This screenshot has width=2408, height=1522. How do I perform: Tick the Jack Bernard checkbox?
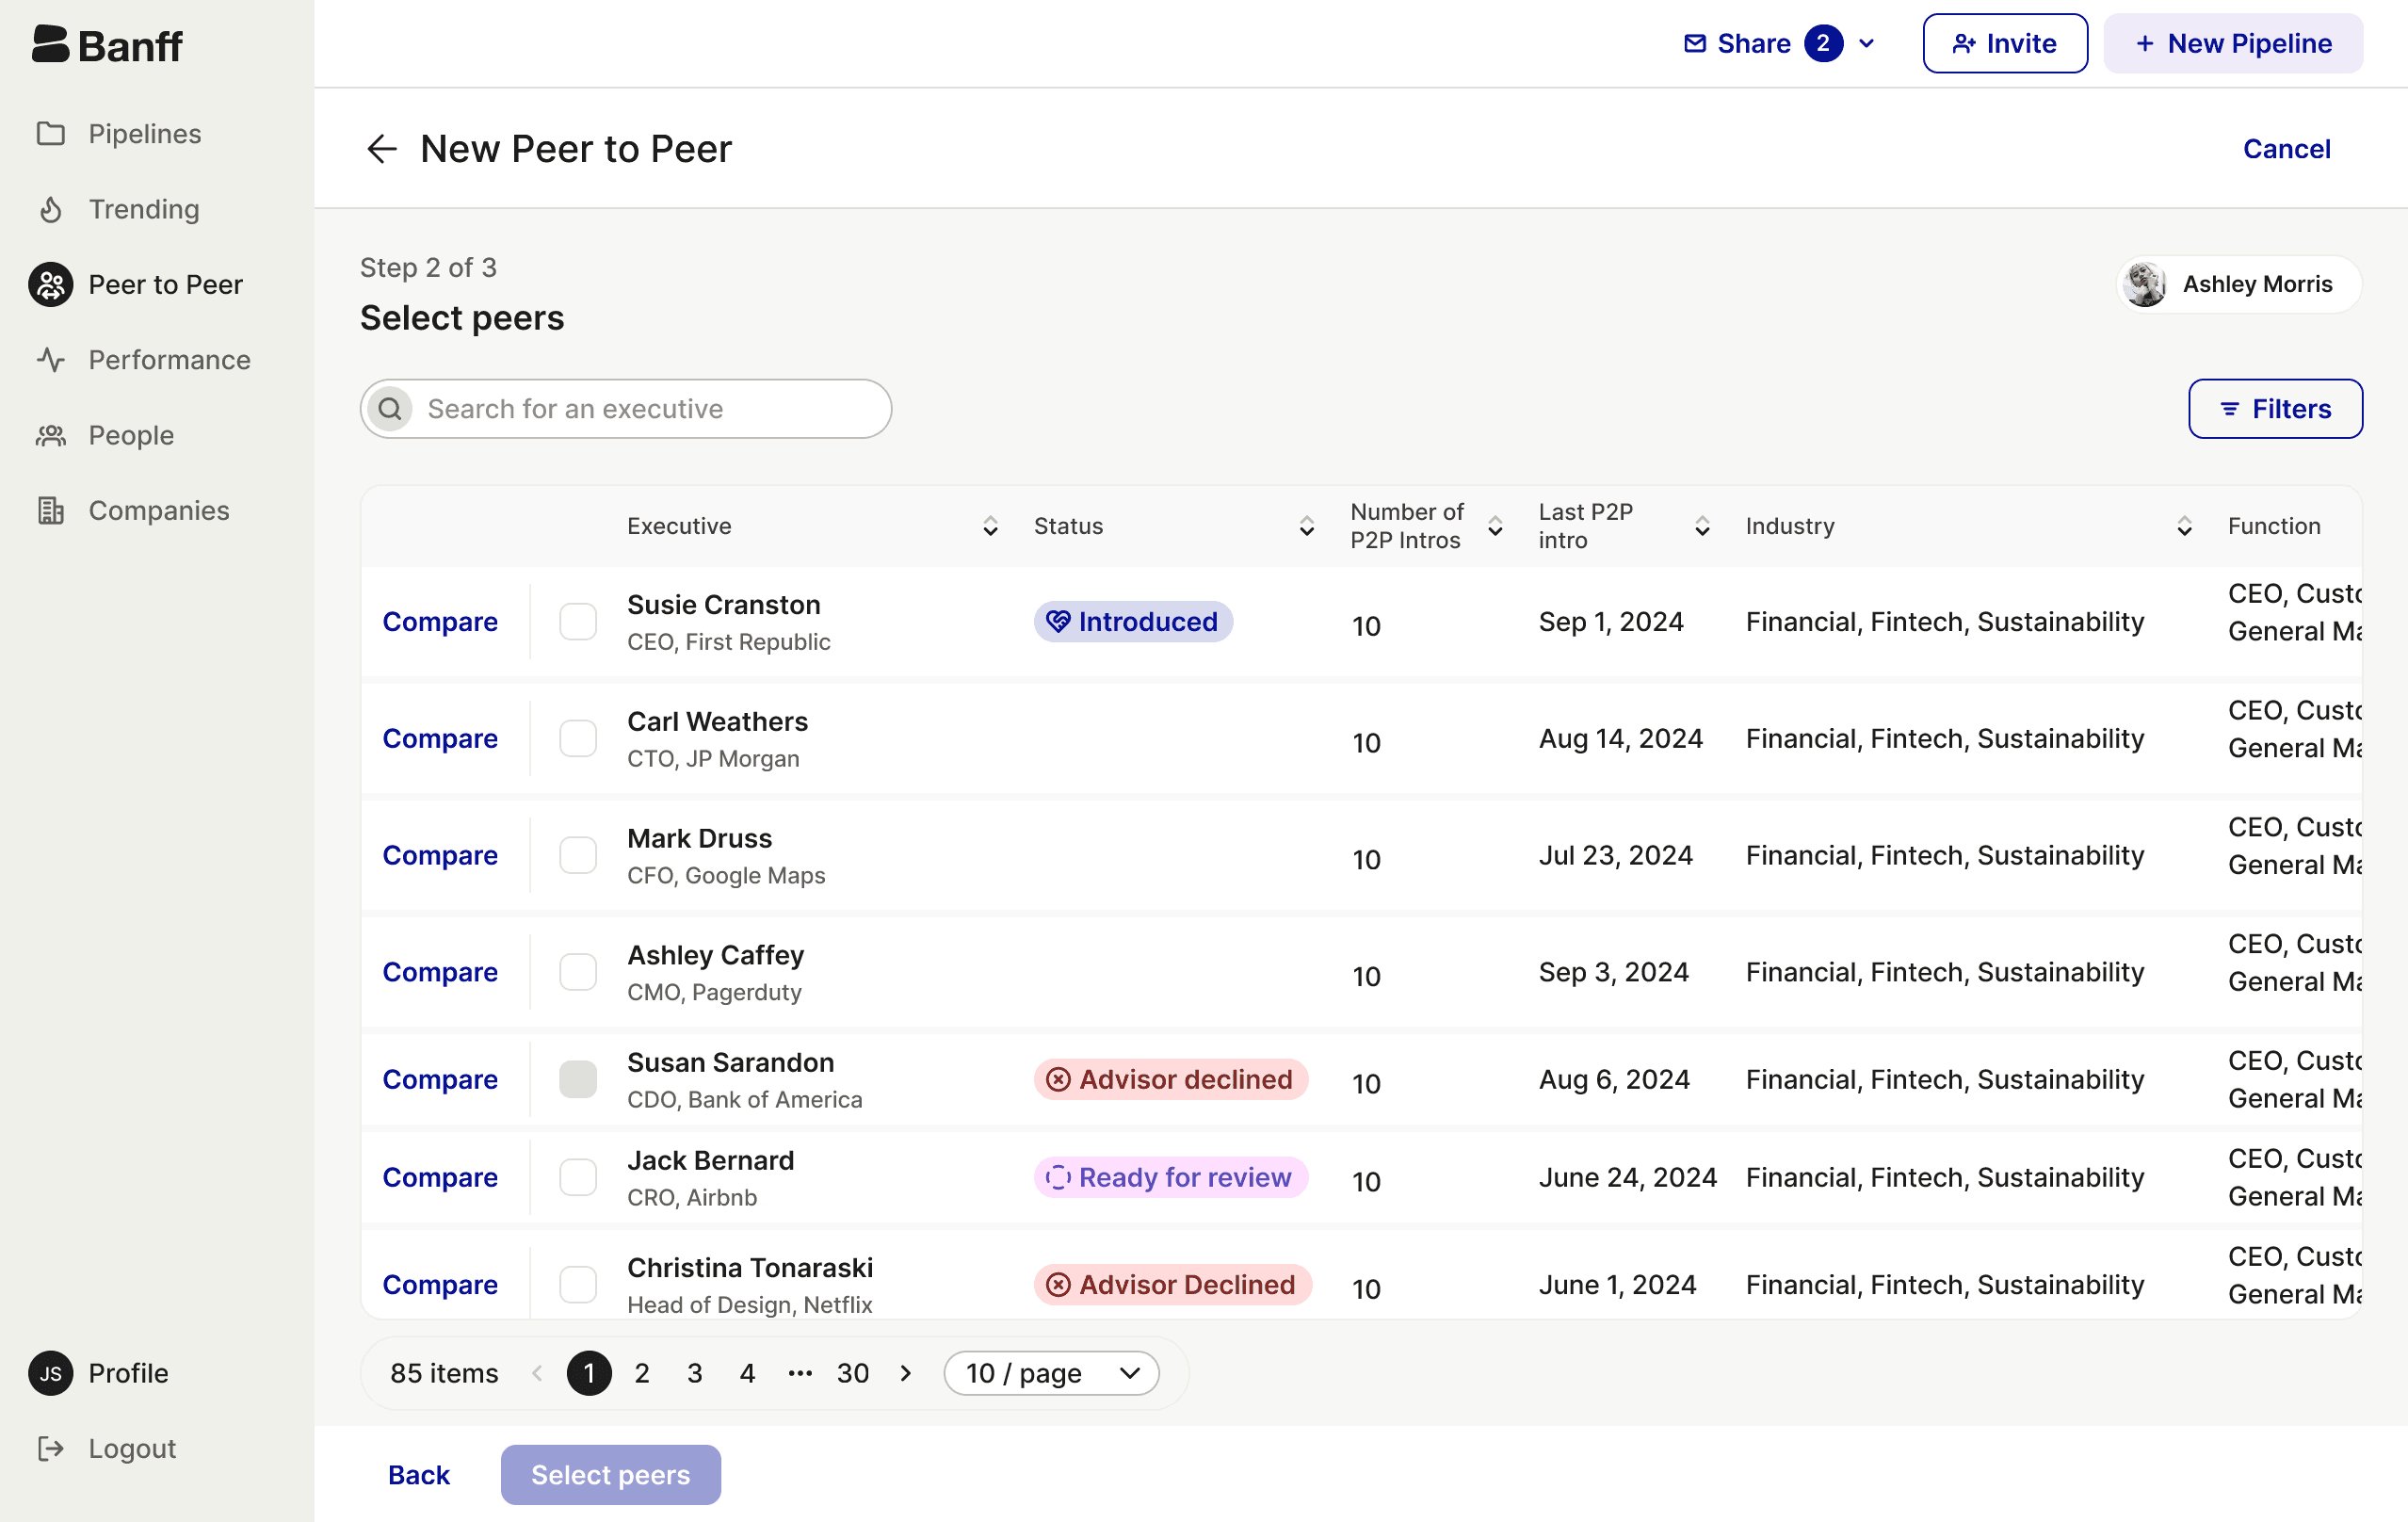click(578, 1177)
